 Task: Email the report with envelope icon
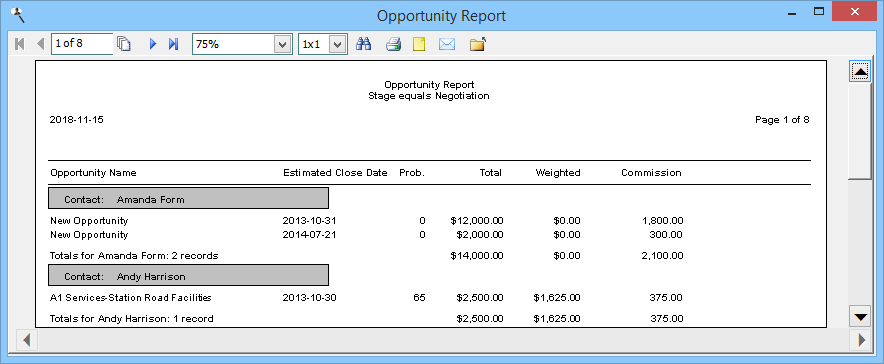pyautogui.click(x=447, y=44)
